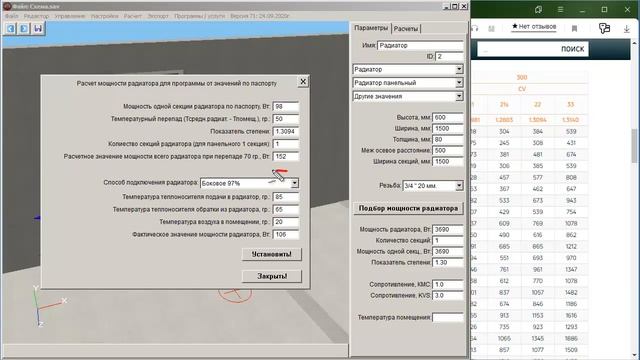The image size is (640, 360).
Task: Edit the 'Ширина секций, мм' field
Action: [x=448, y=162]
